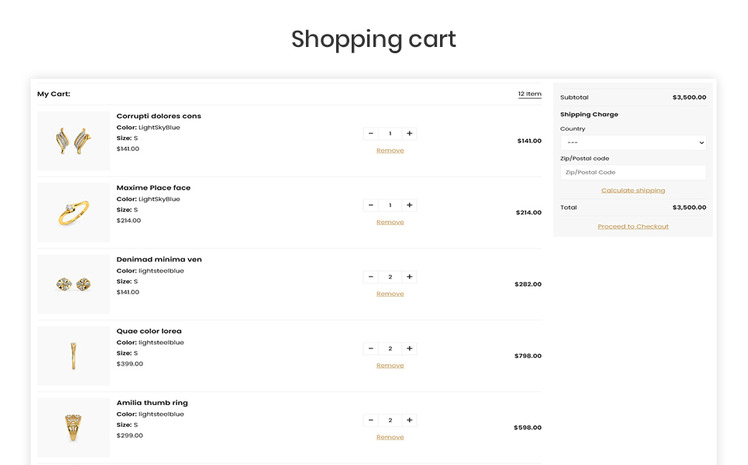This screenshot has width=748, height=465.
Task: Click the Subtotal amount $3,500.00
Action: (689, 97)
